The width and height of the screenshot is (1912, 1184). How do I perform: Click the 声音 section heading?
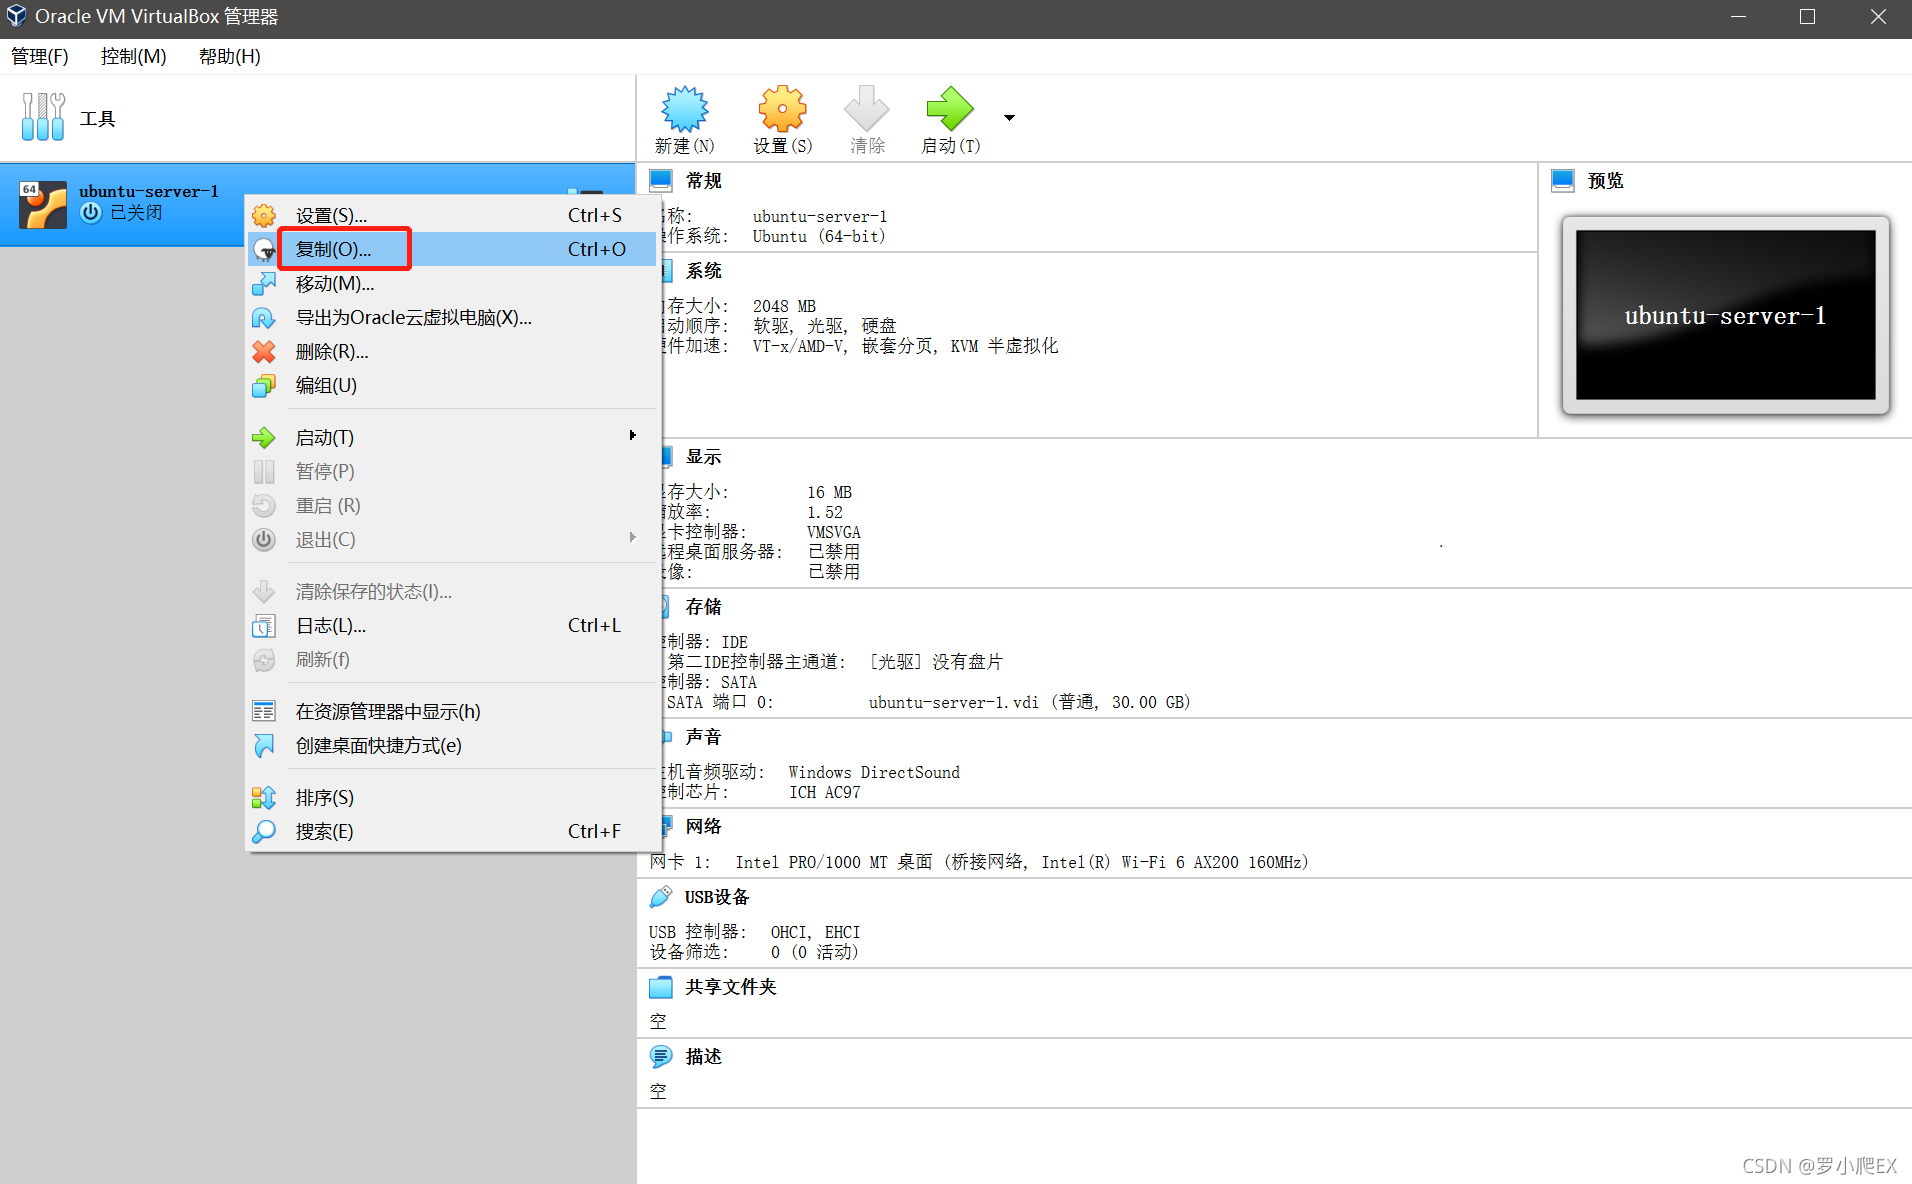tap(704, 737)
